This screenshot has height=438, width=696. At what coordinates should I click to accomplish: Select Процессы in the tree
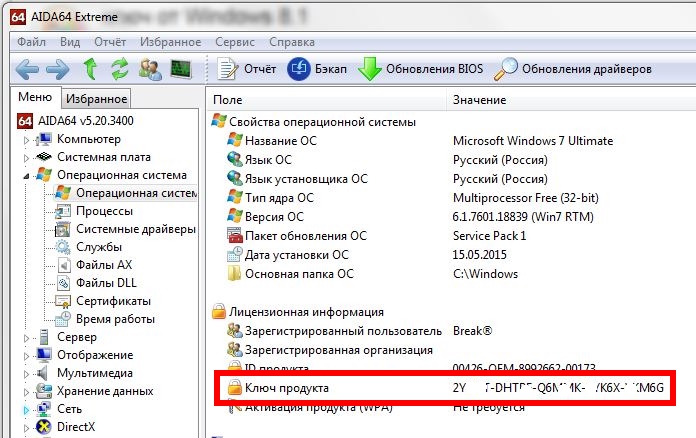[x=104, y=211]
